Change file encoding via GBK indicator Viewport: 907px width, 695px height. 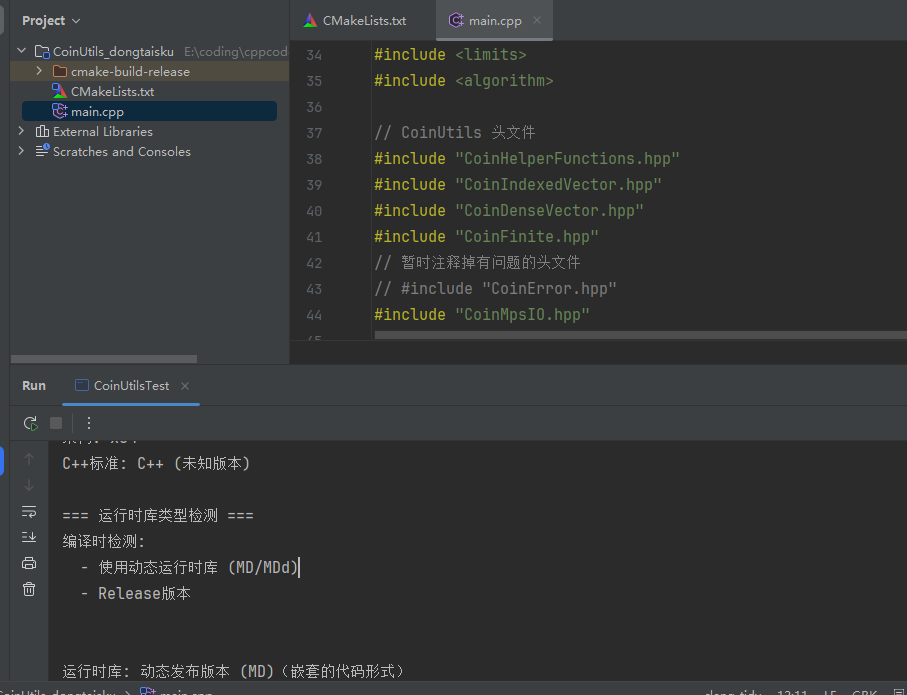click(865, 691)
